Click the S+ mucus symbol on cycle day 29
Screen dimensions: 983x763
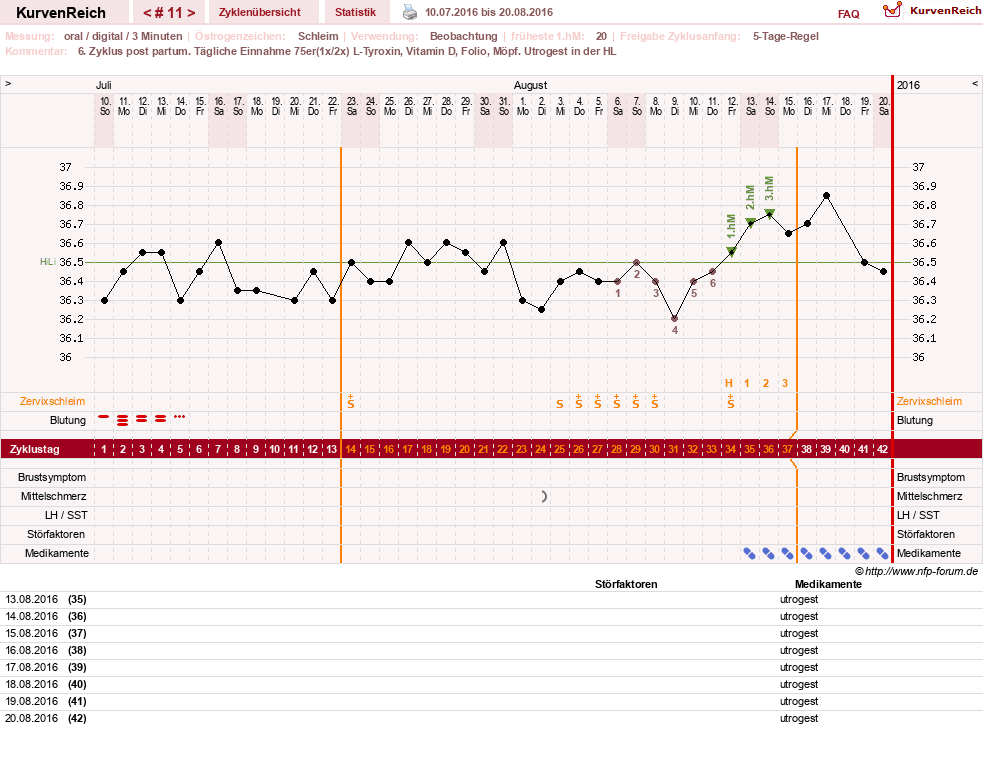(636, 402)
